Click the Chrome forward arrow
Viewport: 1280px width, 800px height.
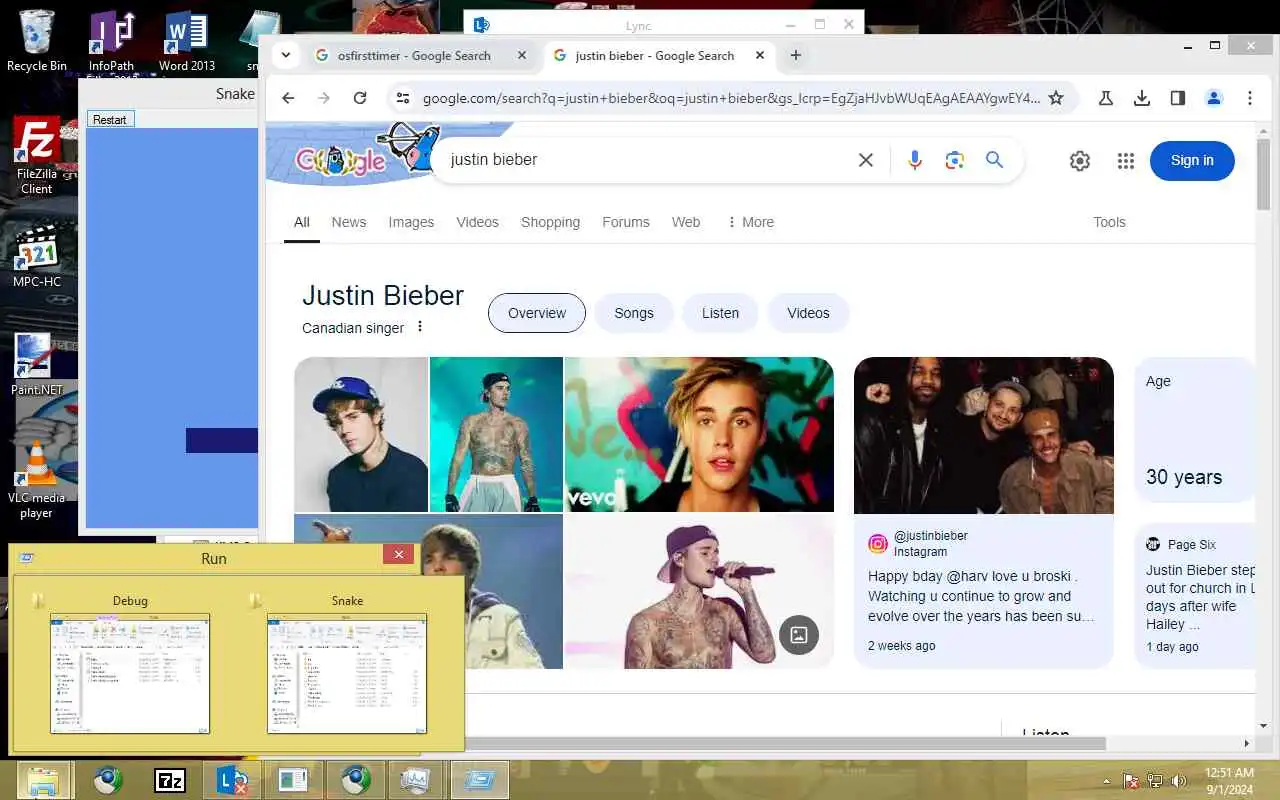click(323, 98)
